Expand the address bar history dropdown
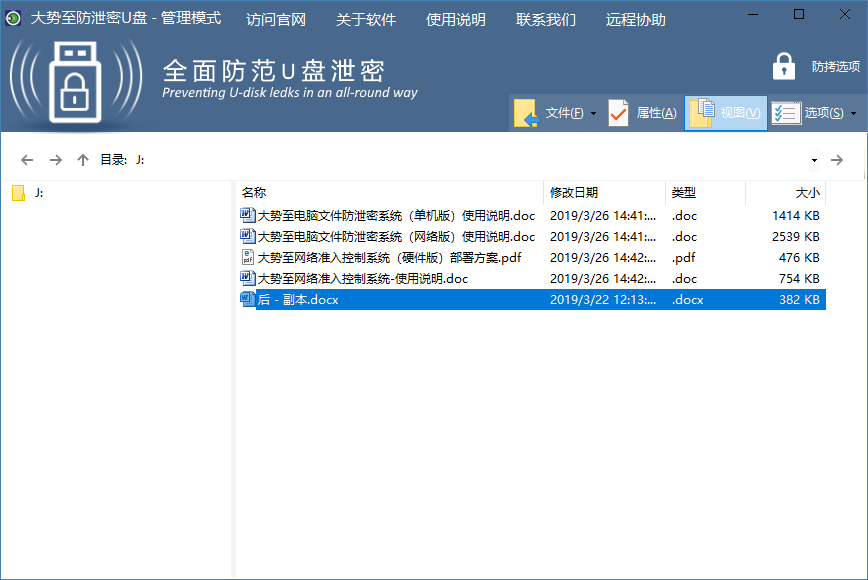Viewport: 868px width, 580px height. [x=814, y=160]
